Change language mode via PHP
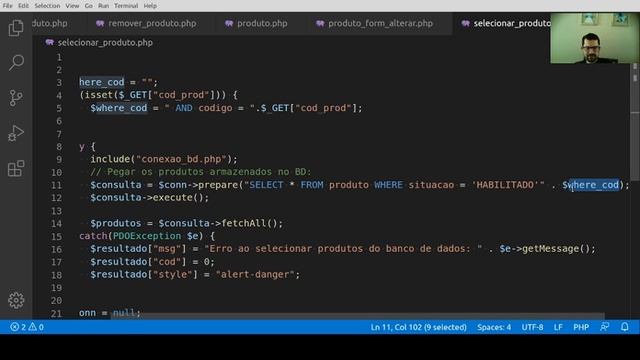Viewport: 640px width, 360px height. coord(581,327)
